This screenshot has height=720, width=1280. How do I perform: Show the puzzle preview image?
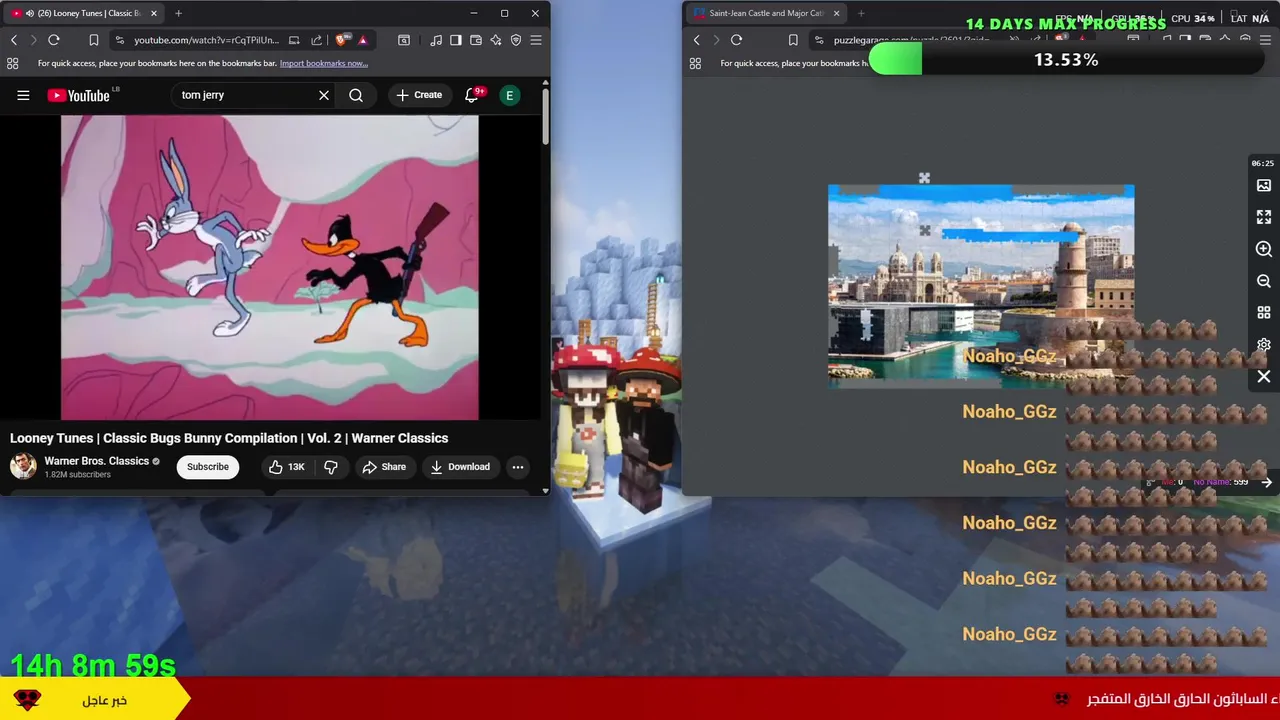tap(1264, 185)
